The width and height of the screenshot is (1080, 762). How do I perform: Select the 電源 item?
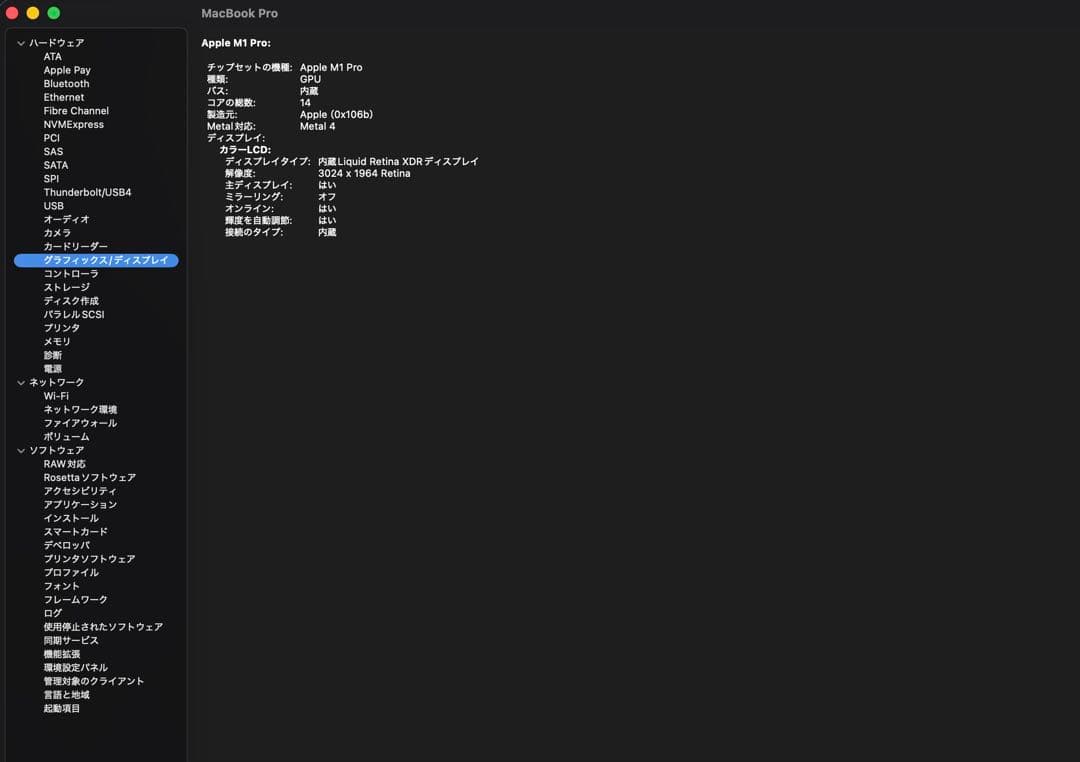(x=52, y=368)
